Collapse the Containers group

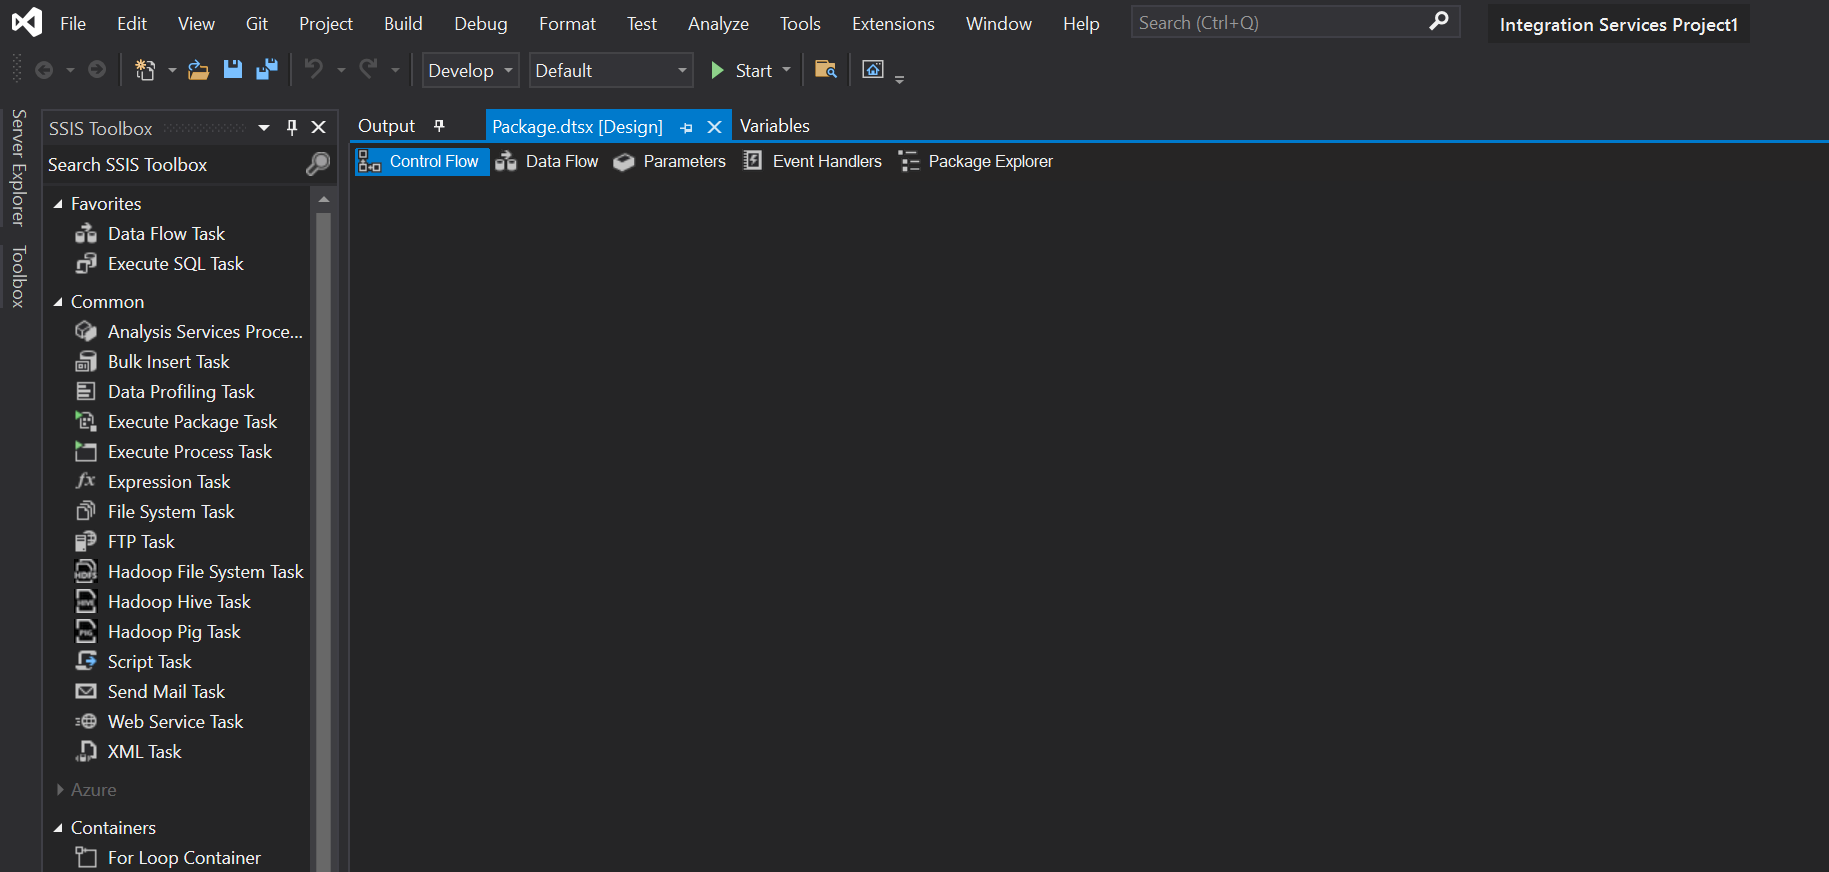tap(58, 828)
